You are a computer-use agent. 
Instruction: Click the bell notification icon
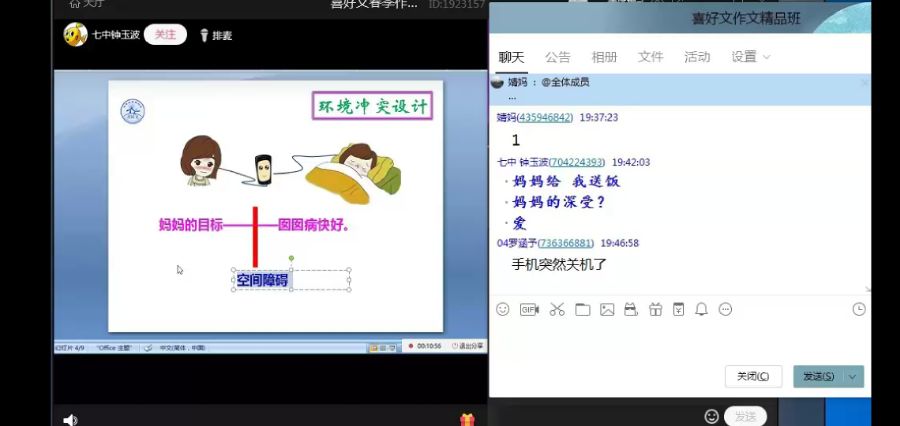(x=701, y=310)
